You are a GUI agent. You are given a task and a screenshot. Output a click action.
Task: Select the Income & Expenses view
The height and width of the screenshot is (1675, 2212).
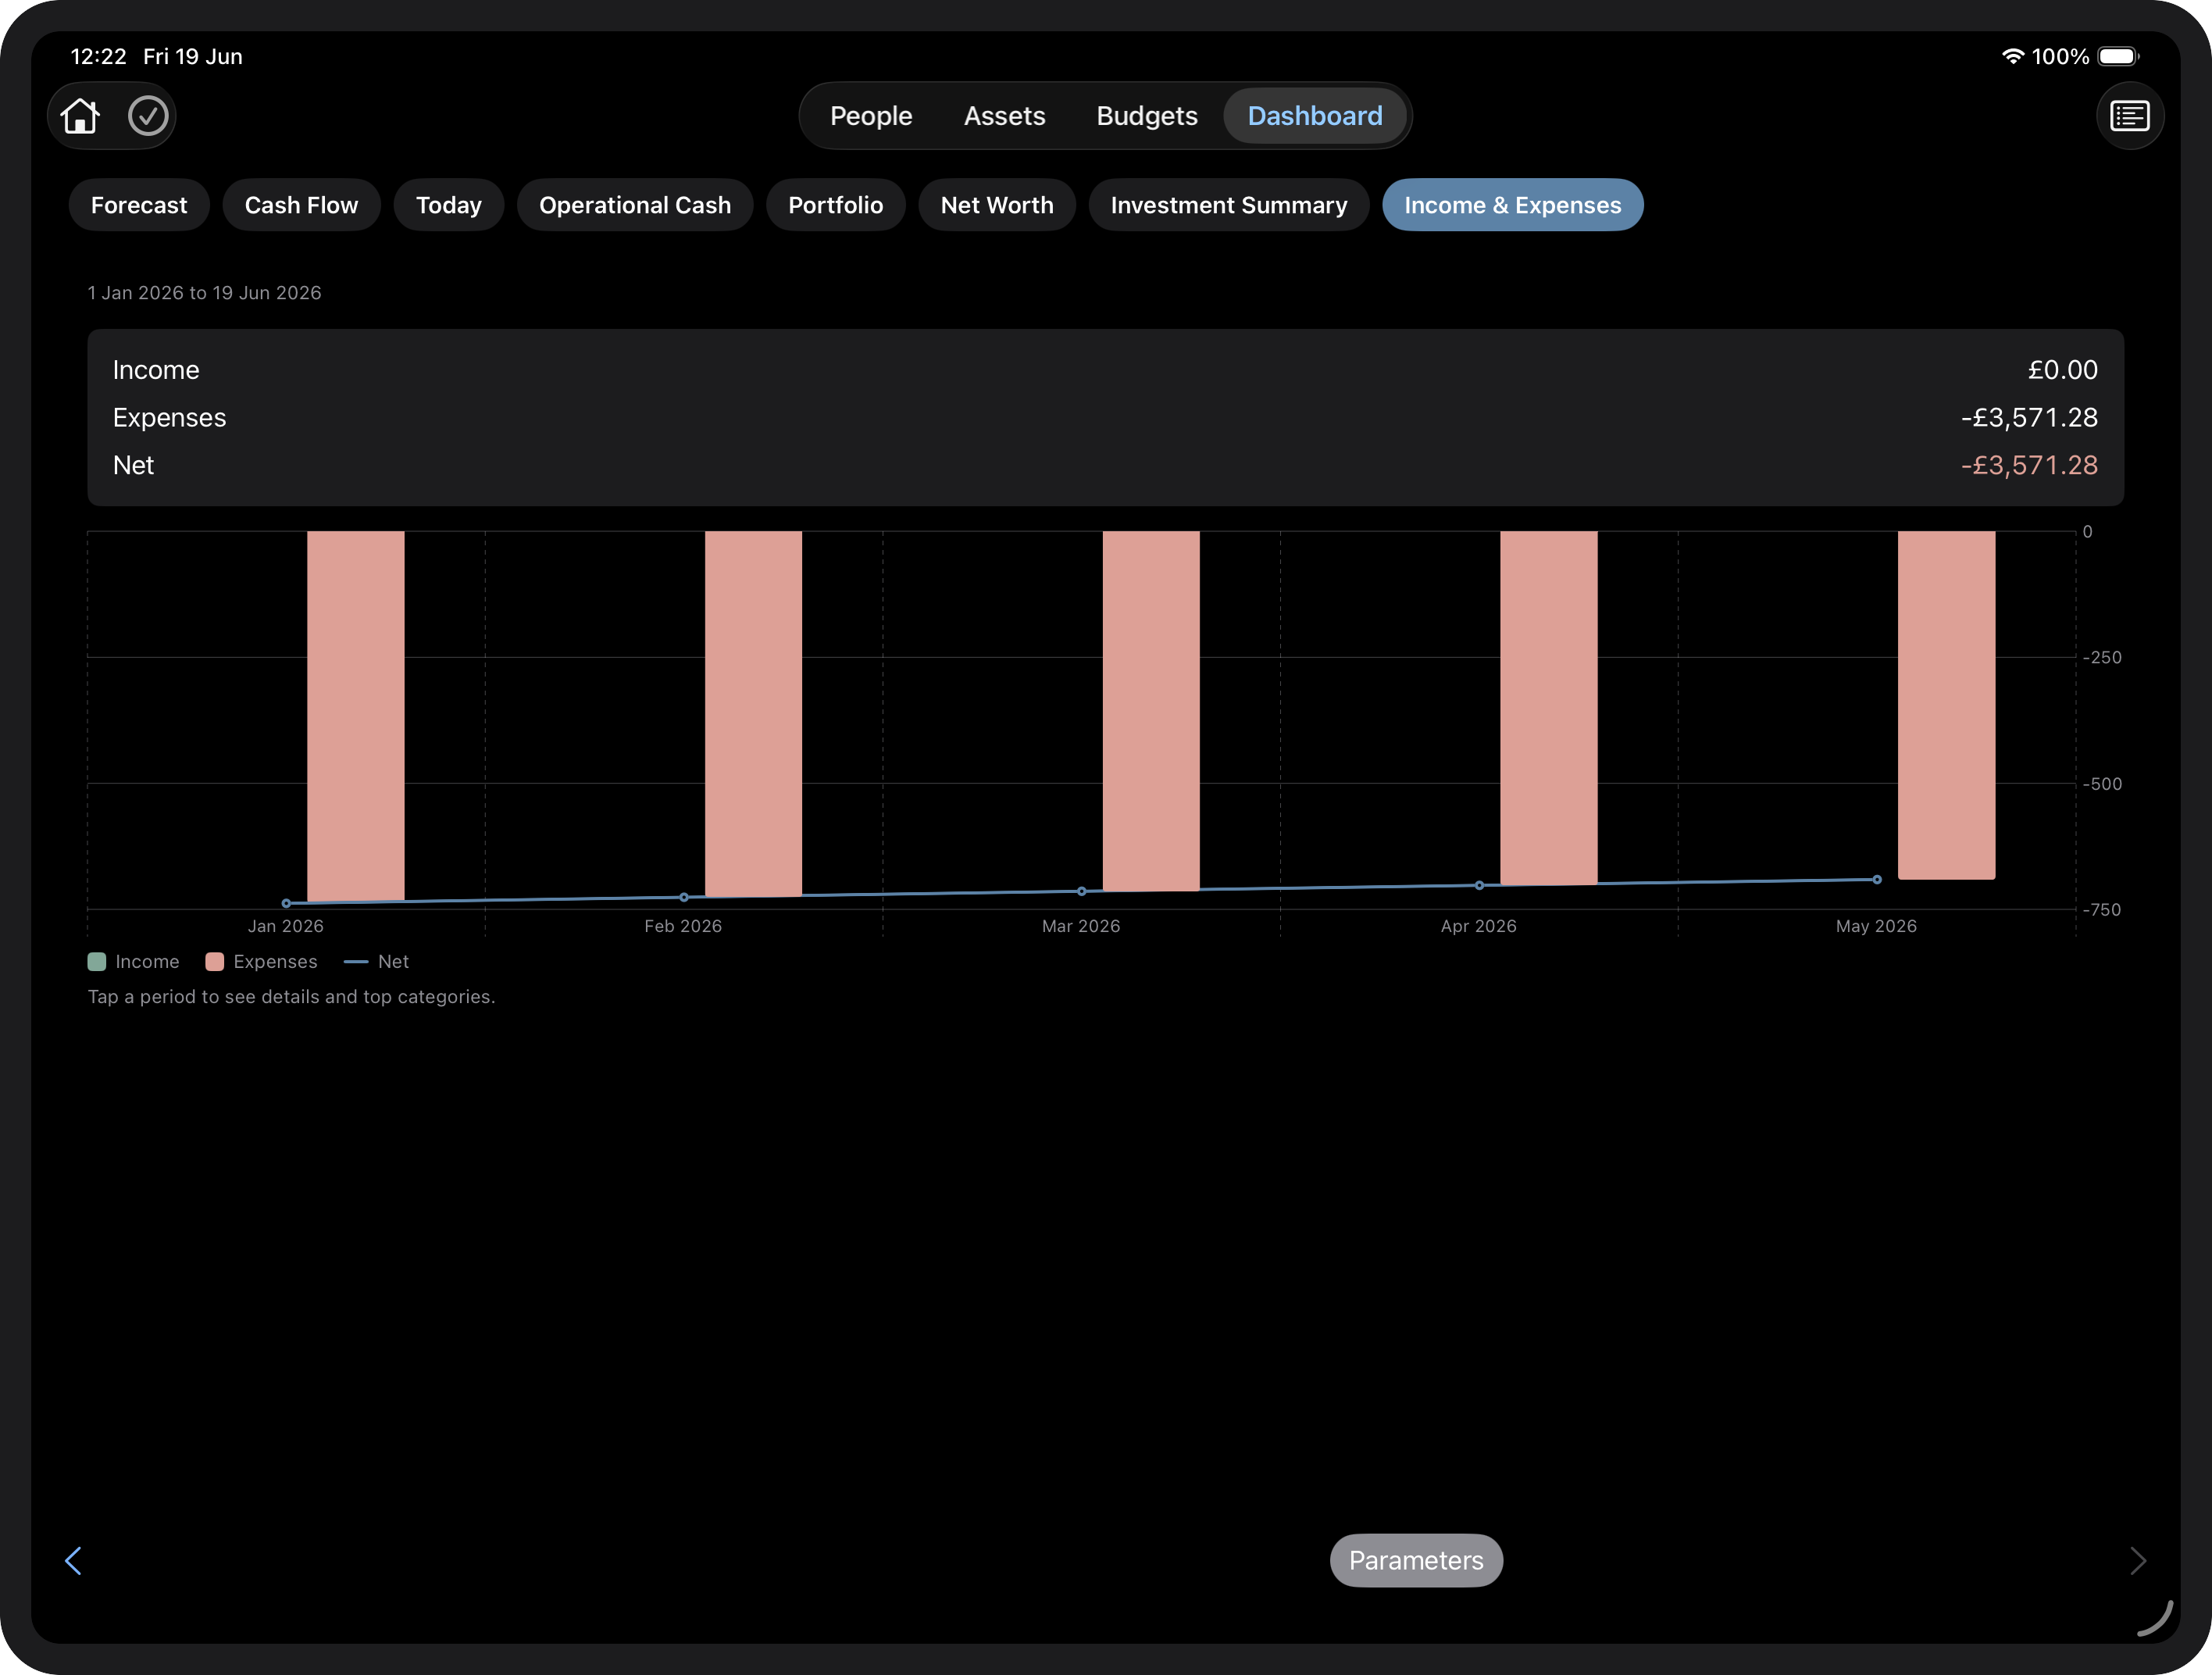[x=1512, y=205]
